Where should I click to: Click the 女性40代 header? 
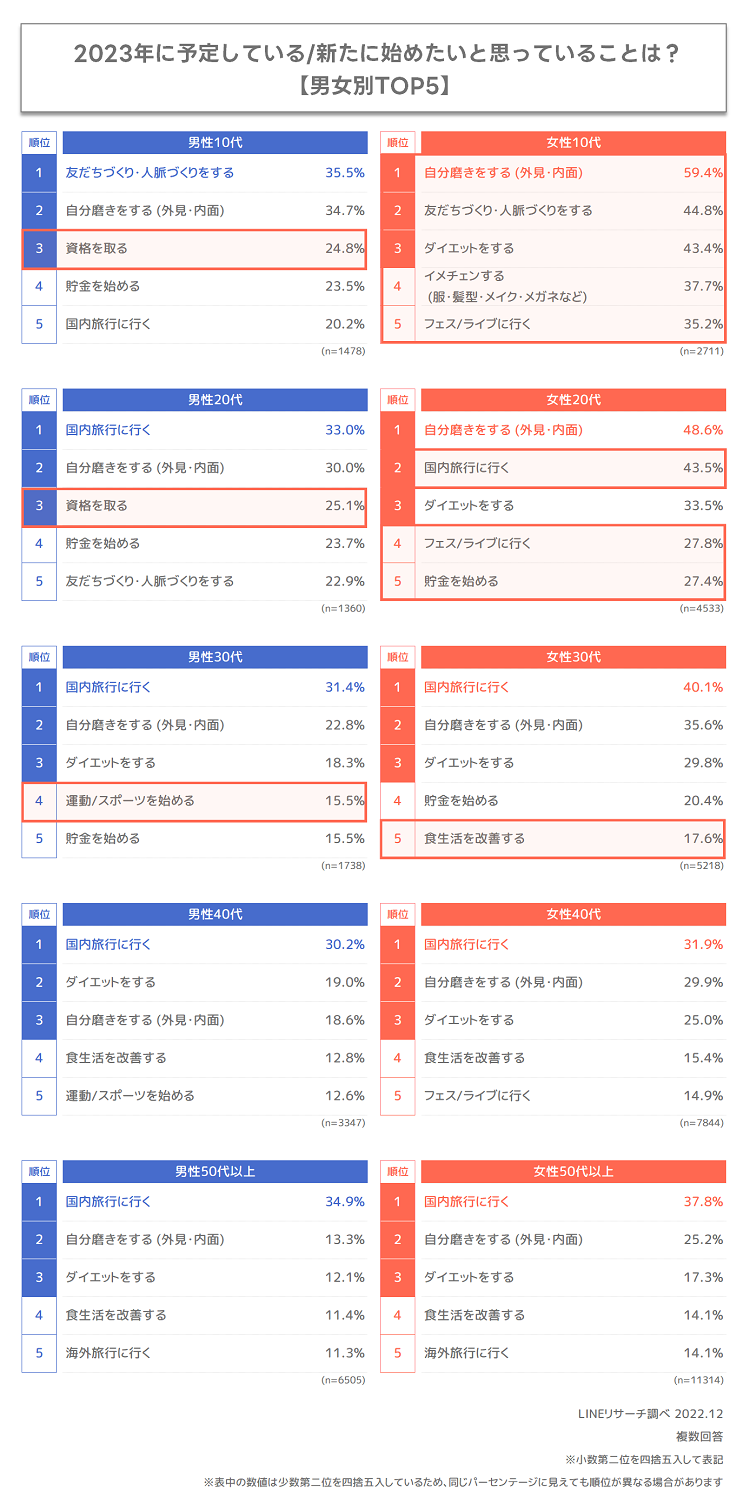coord(573,914)
